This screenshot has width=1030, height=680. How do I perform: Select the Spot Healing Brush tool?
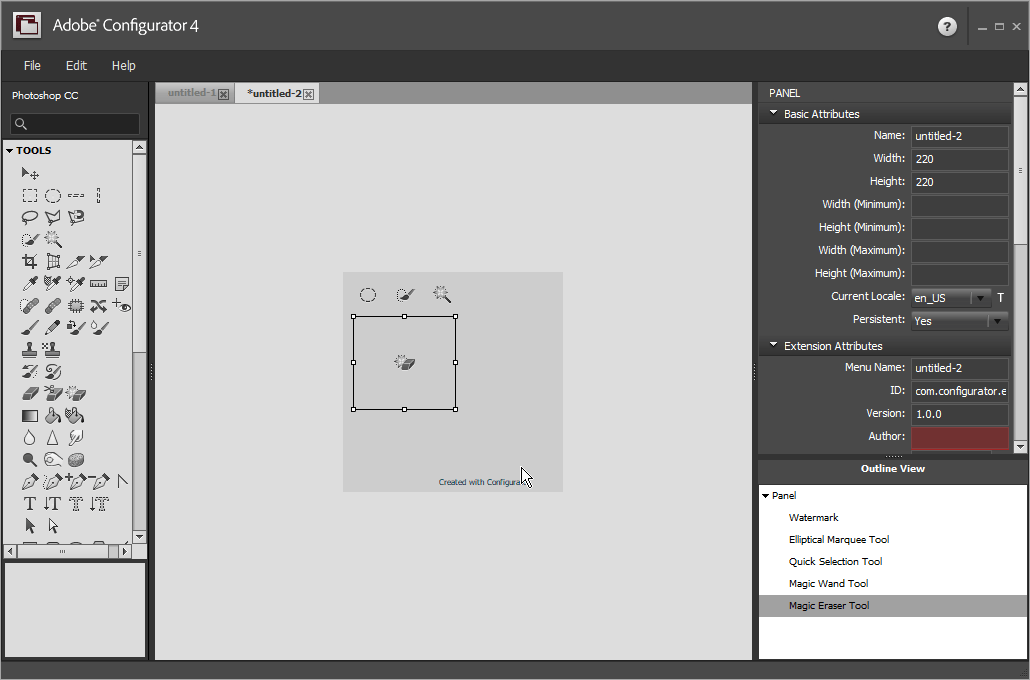click(x=30, y=306)
